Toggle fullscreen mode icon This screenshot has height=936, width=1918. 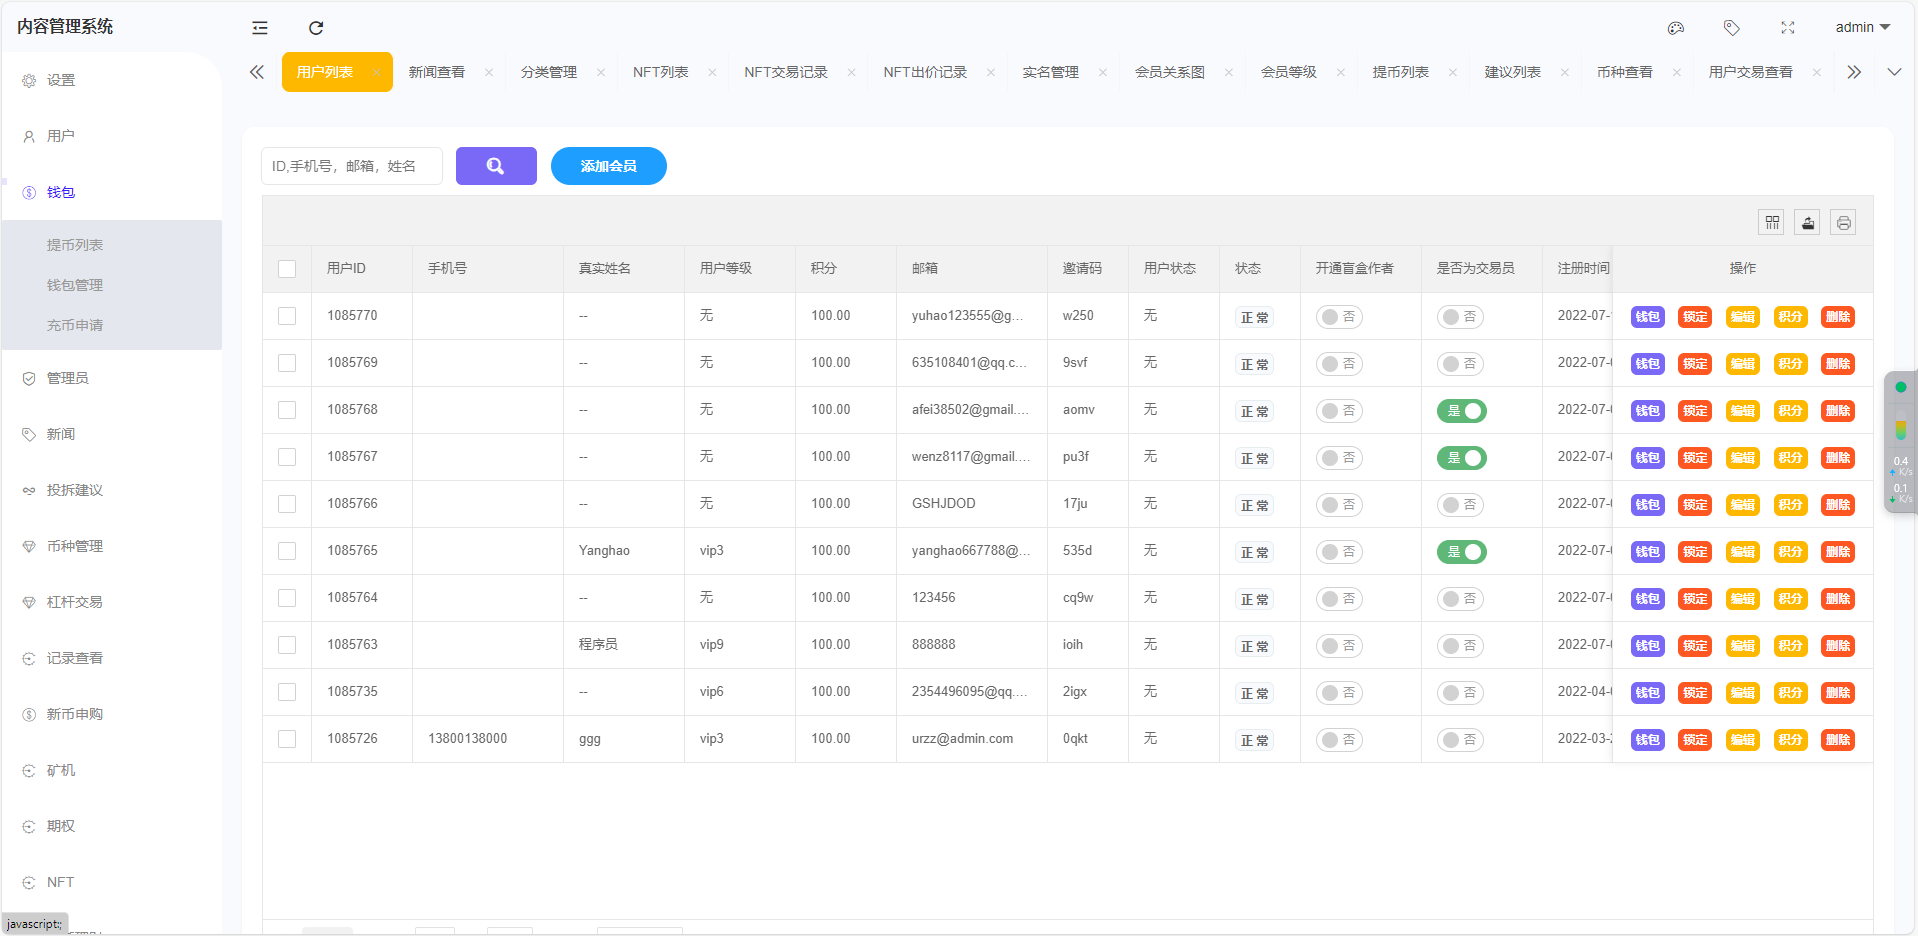pyautogui.click(x=1788, y=28)
